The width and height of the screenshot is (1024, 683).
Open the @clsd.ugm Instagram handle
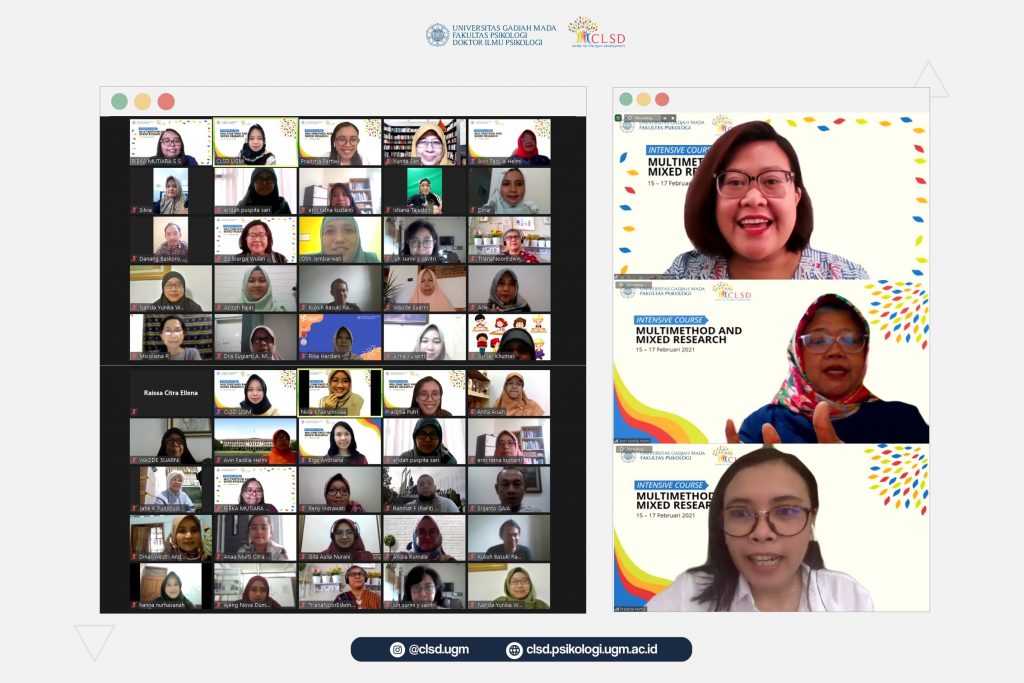(x=439, y=650)
